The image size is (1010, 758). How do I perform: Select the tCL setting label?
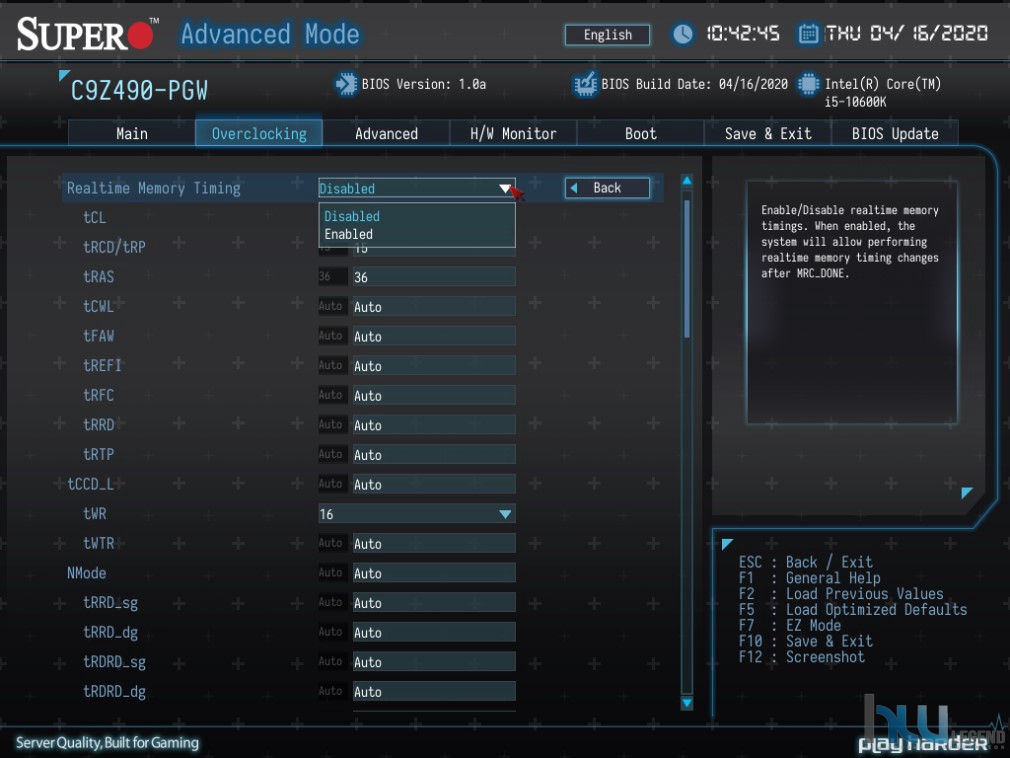94,218
